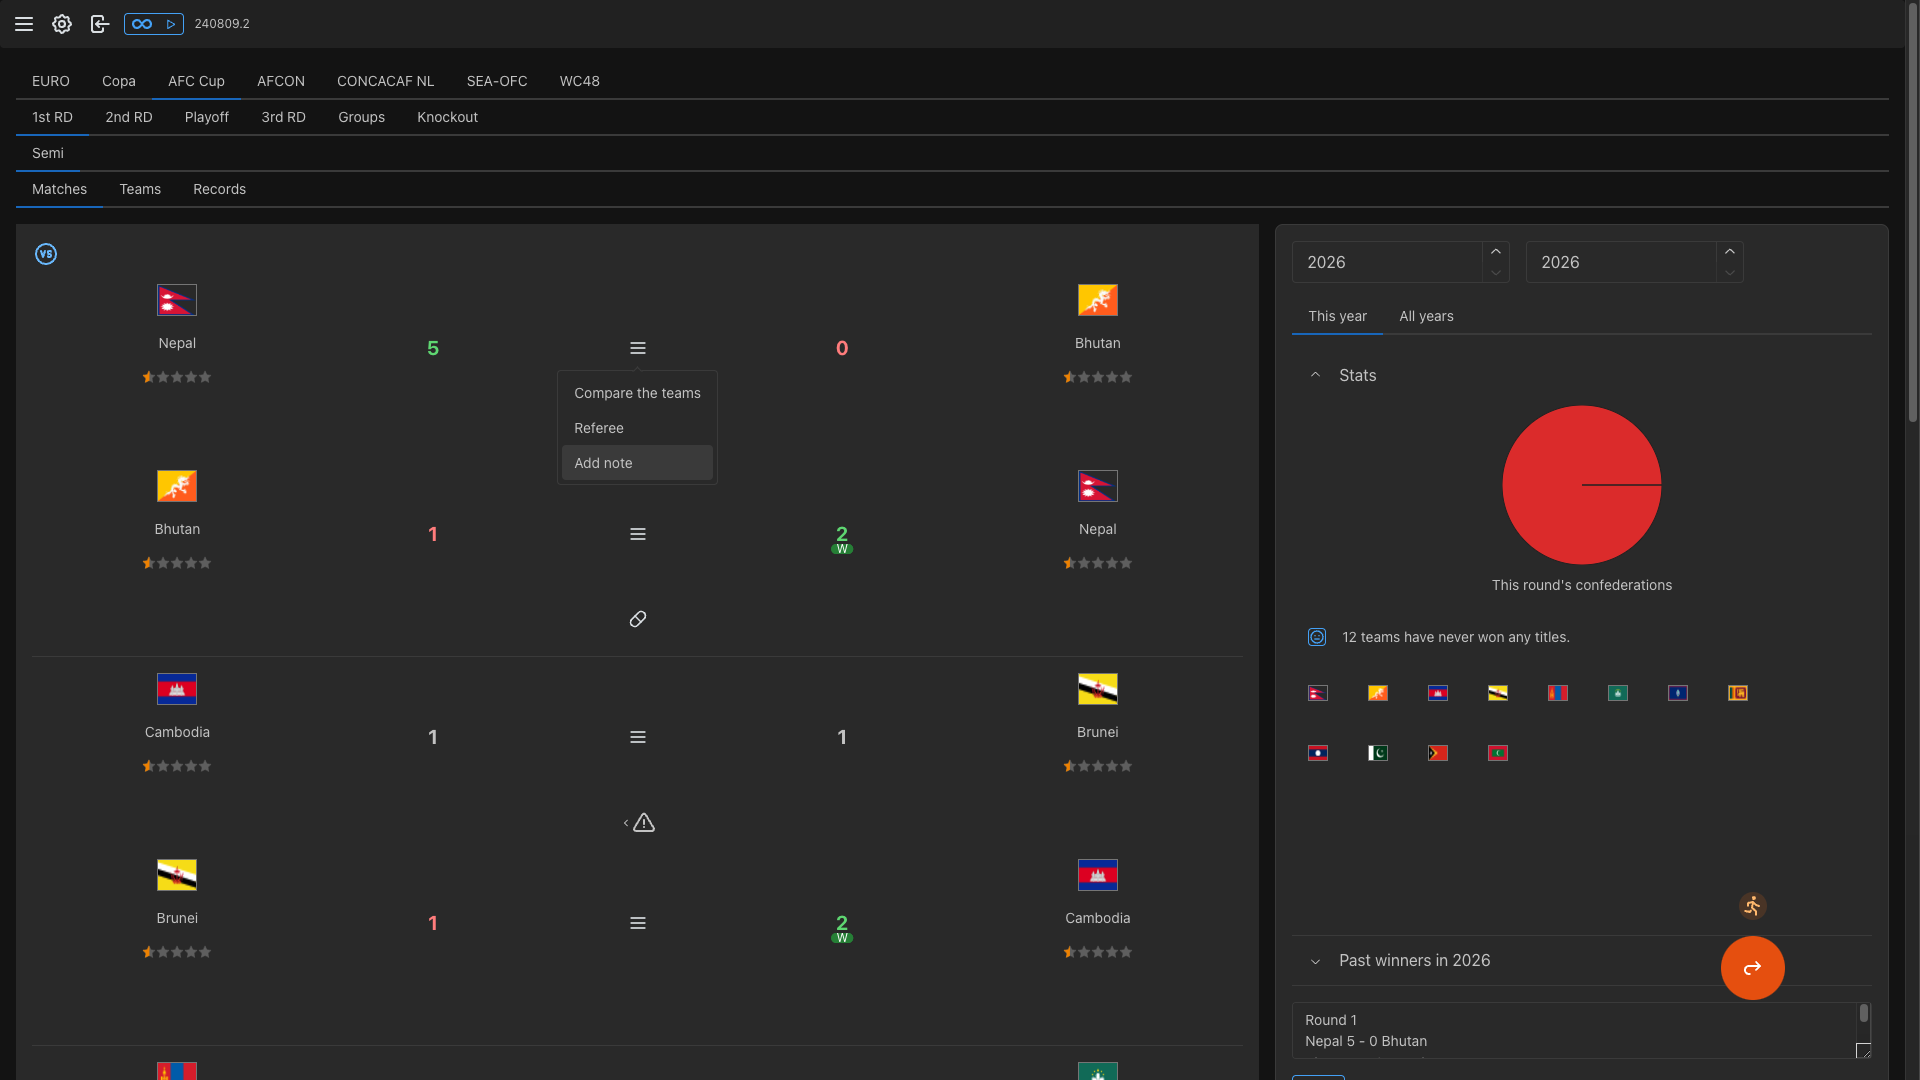This screenshot has height=1080, width=1920.
Task: Click Pakistan flag in never-won list
Action: click(x=1378, y=753)
